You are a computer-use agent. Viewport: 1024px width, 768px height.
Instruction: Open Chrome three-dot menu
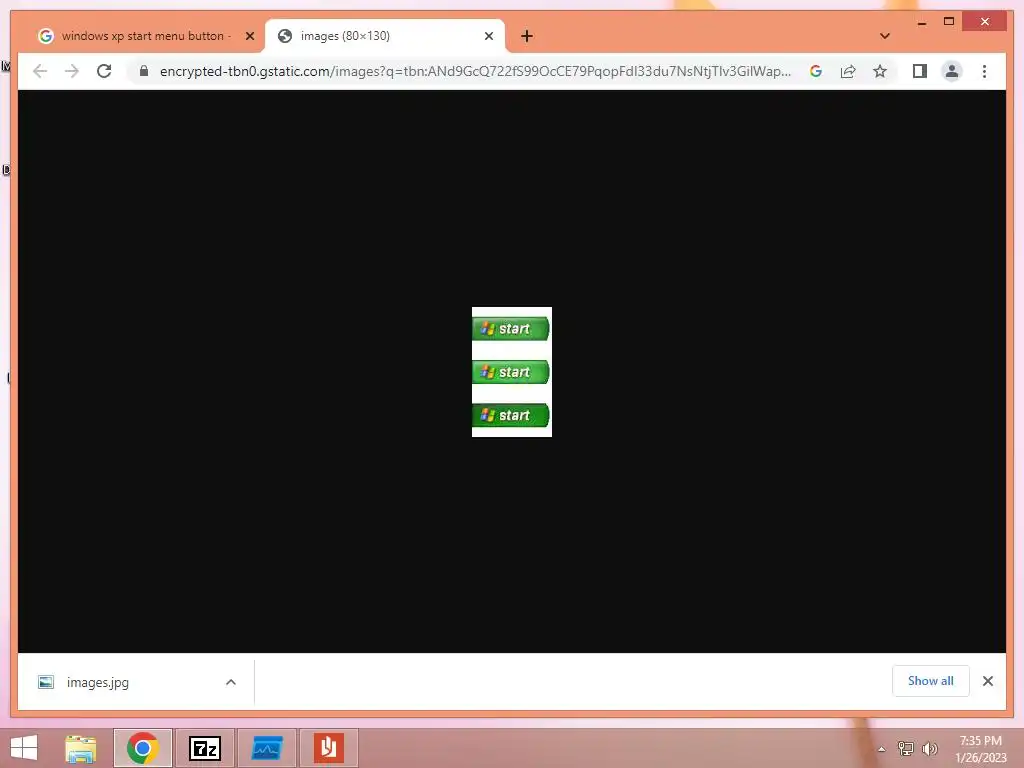click(984, 71)
